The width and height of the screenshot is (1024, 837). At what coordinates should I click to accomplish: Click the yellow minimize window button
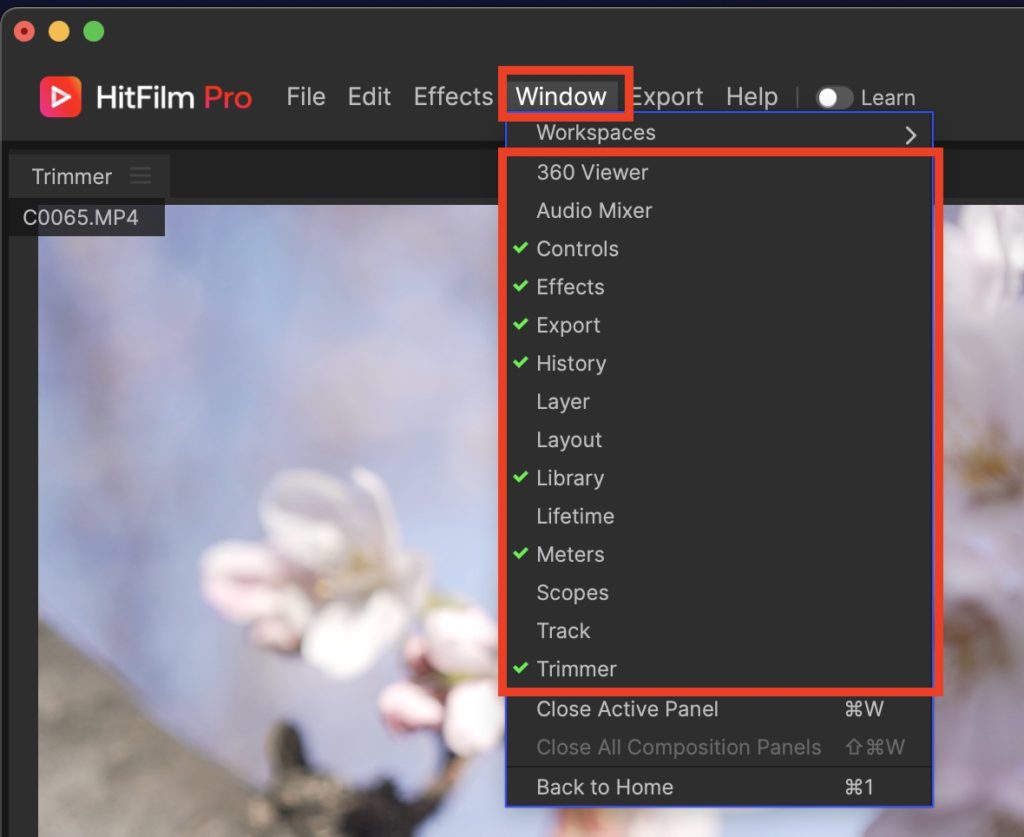click(59, 31)
